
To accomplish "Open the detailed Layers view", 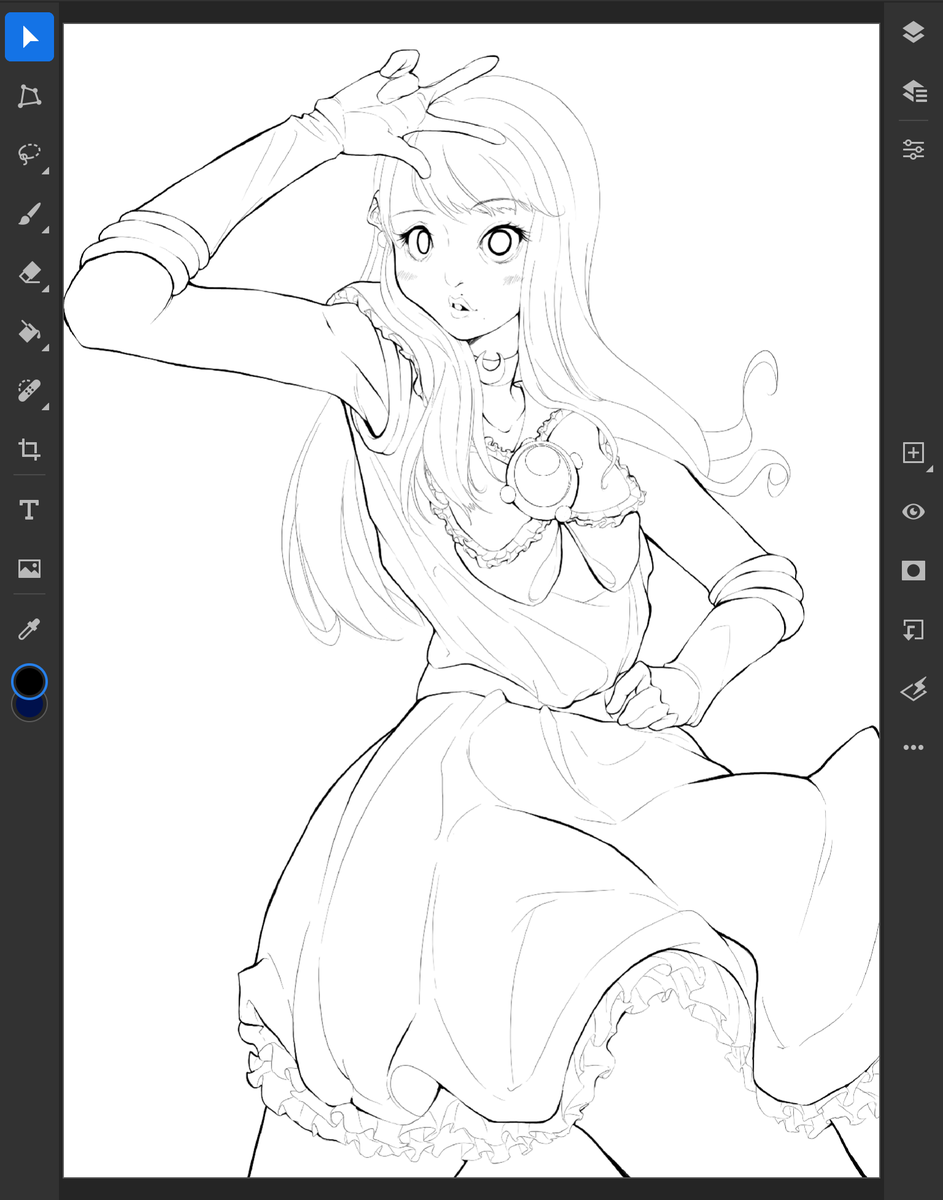I will click(x=913, y=91).
